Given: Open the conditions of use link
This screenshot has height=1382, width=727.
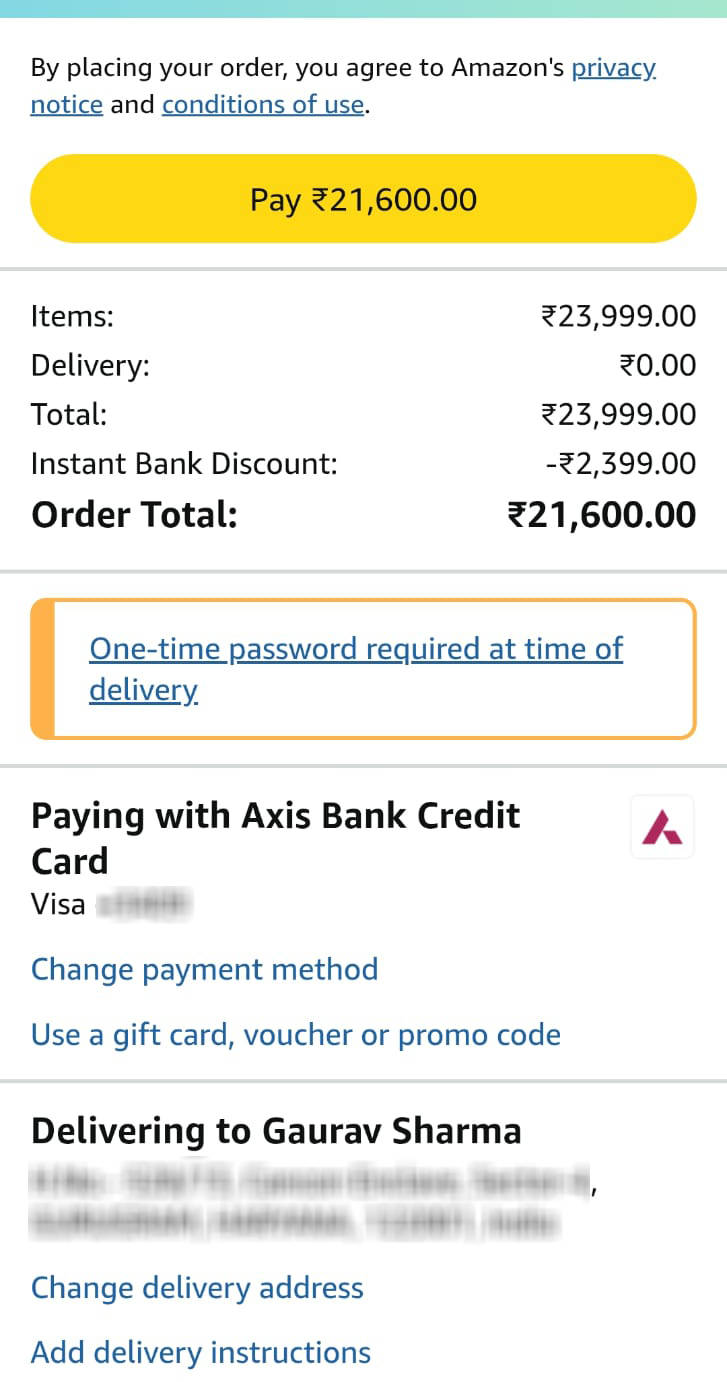Looking at the screenshot, I should [263, 105].
